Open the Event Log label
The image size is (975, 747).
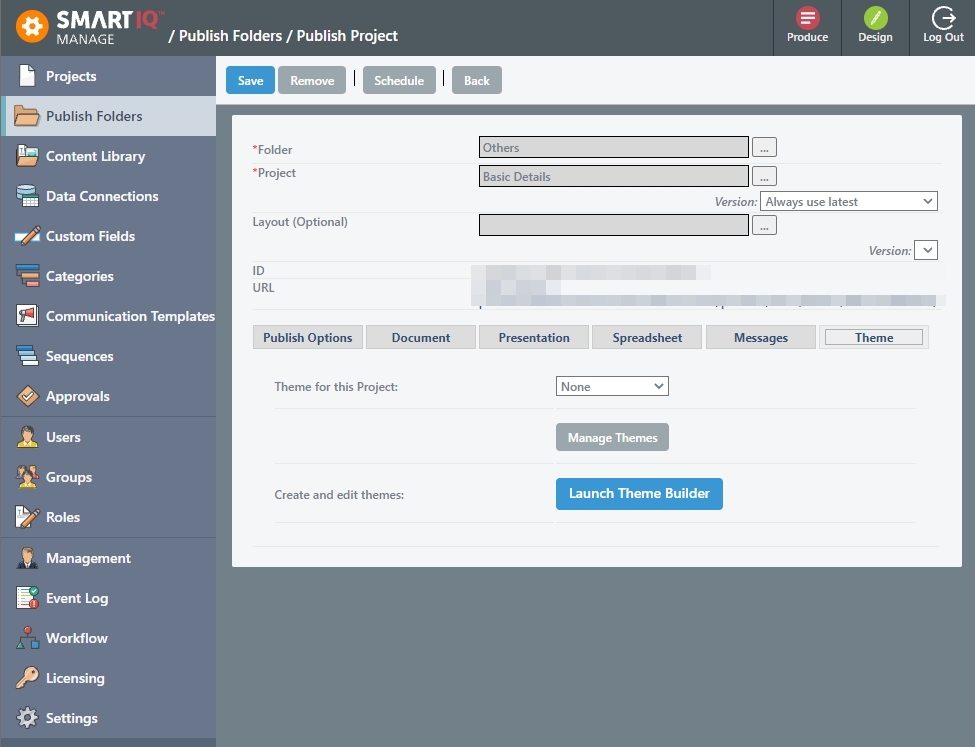click(x=77, y=598)
